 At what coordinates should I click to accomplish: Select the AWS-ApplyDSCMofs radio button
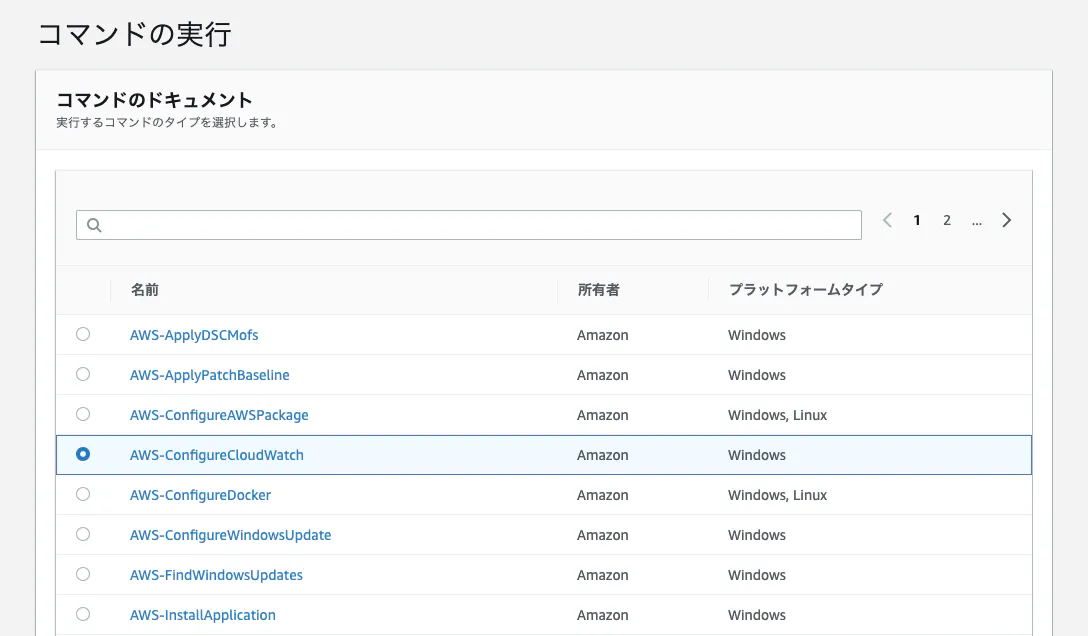pos(83,334)
